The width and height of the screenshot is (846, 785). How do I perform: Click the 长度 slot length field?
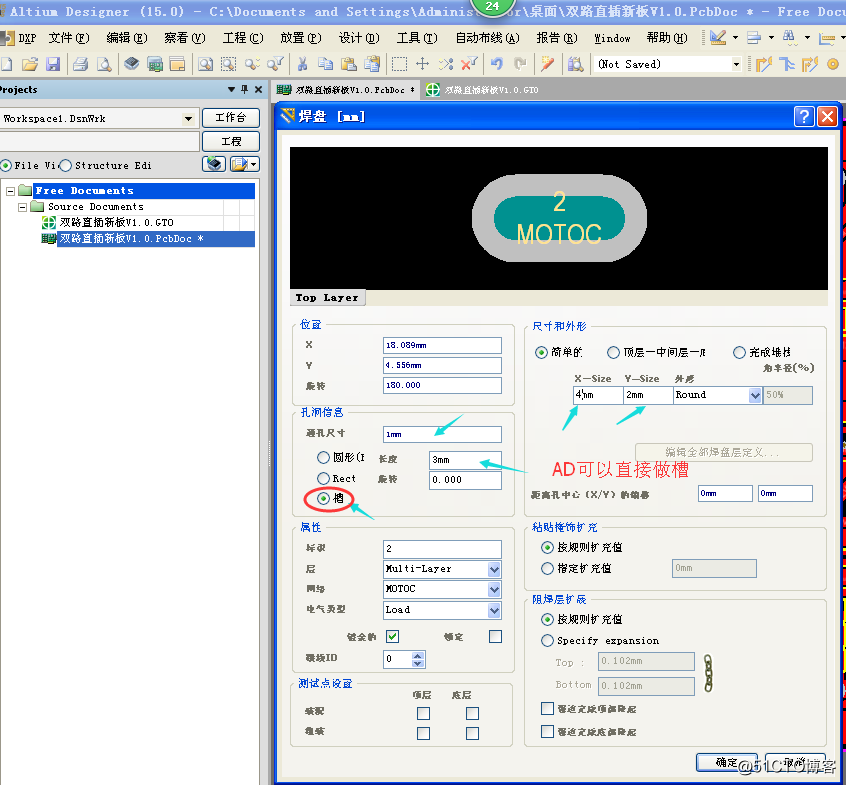click(465, 460)
